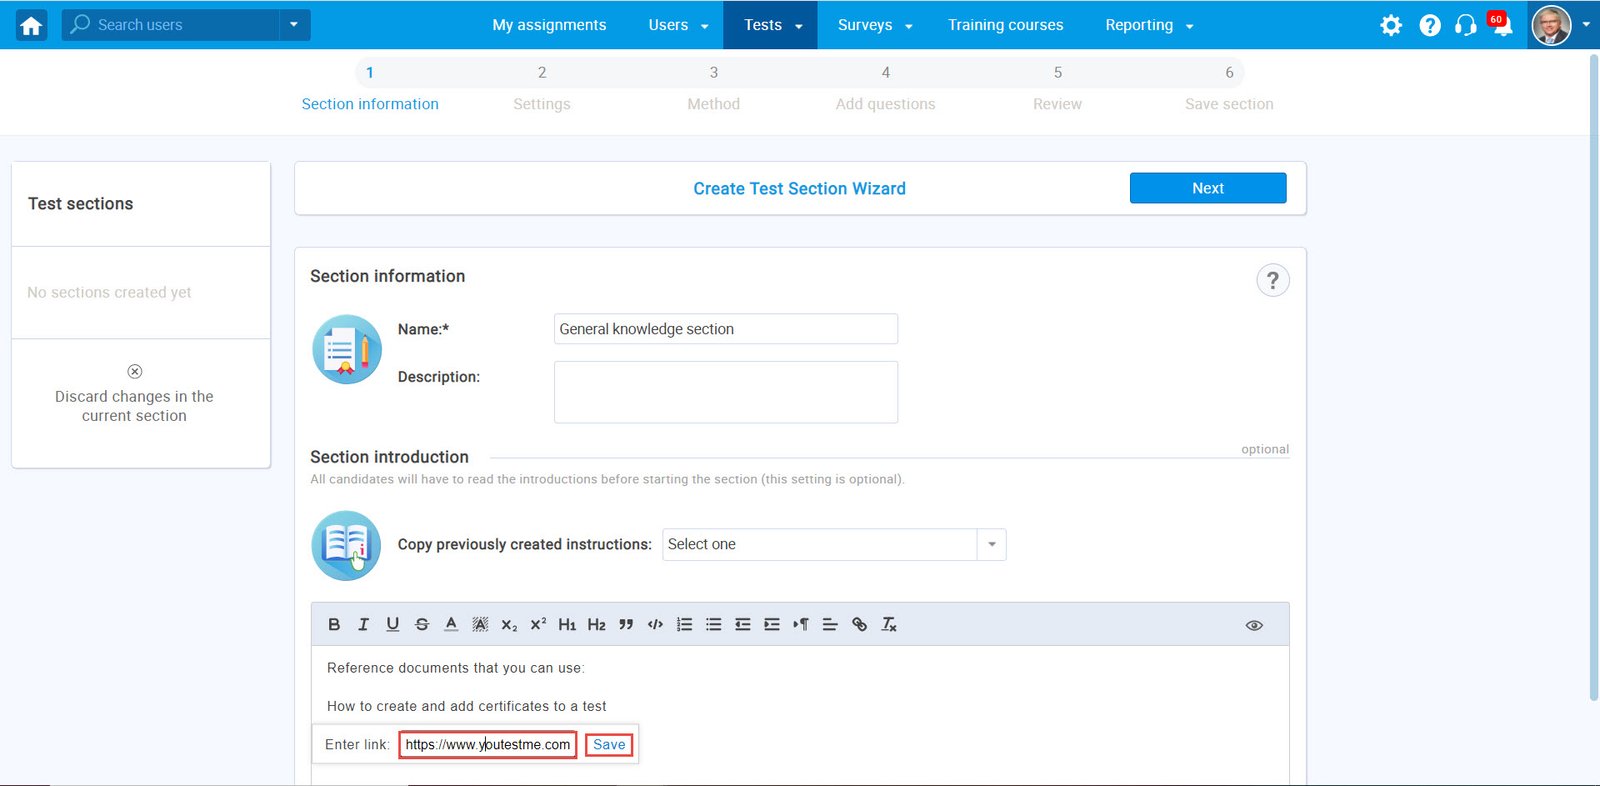
Task: Insert a hyperlink using the link icon
Action: [859, 624]
